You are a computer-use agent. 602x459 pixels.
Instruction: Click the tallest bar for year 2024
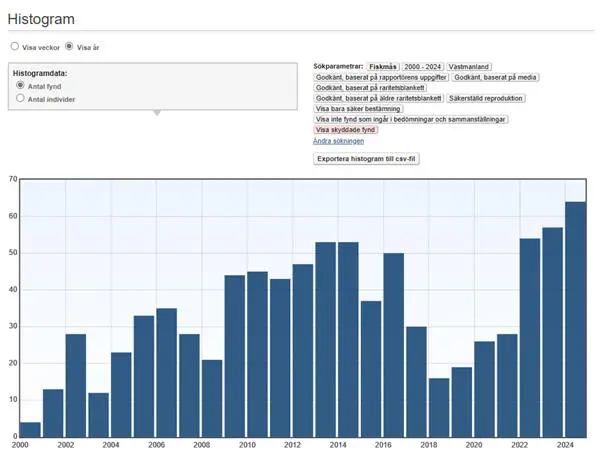click(x=575, y=319)
